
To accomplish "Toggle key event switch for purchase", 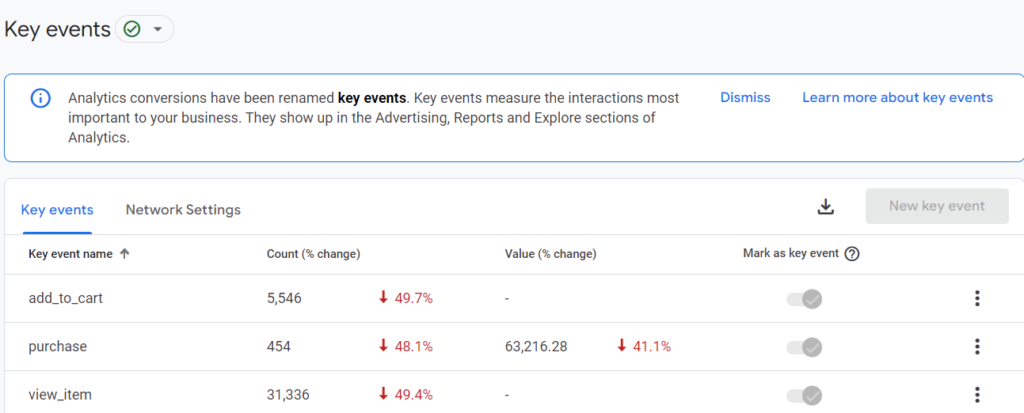I will click(805, 346).
